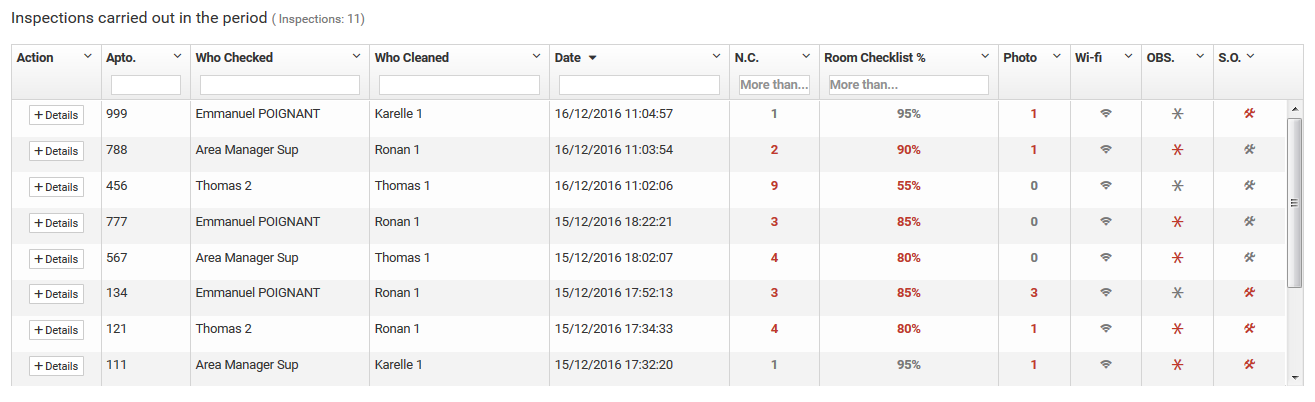
Task: Click the red OBS. asterisk for apartment 788
Action: [1177, 150]
